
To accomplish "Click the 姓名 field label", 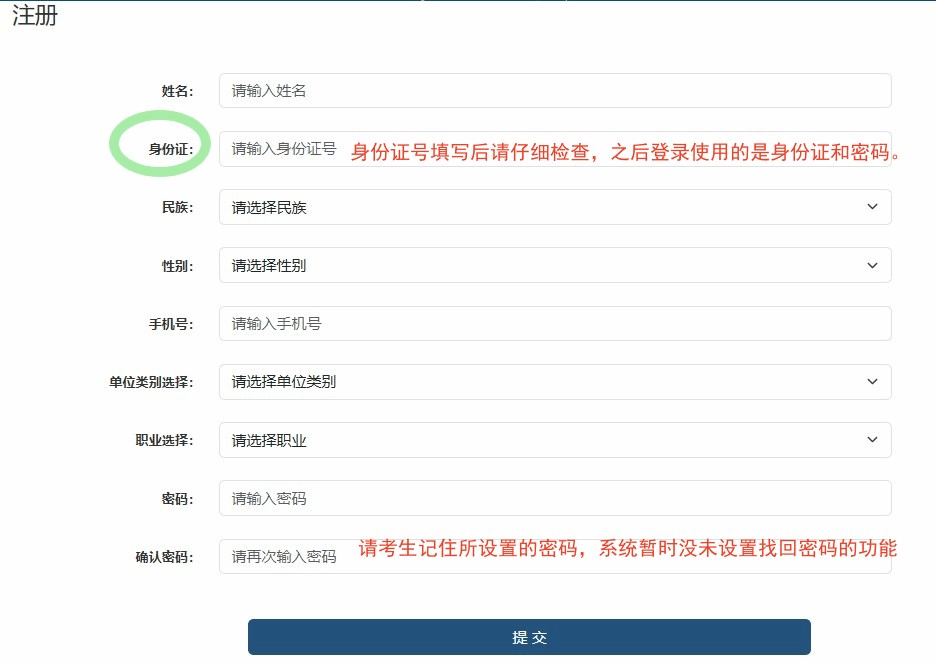I will (177, 91).
